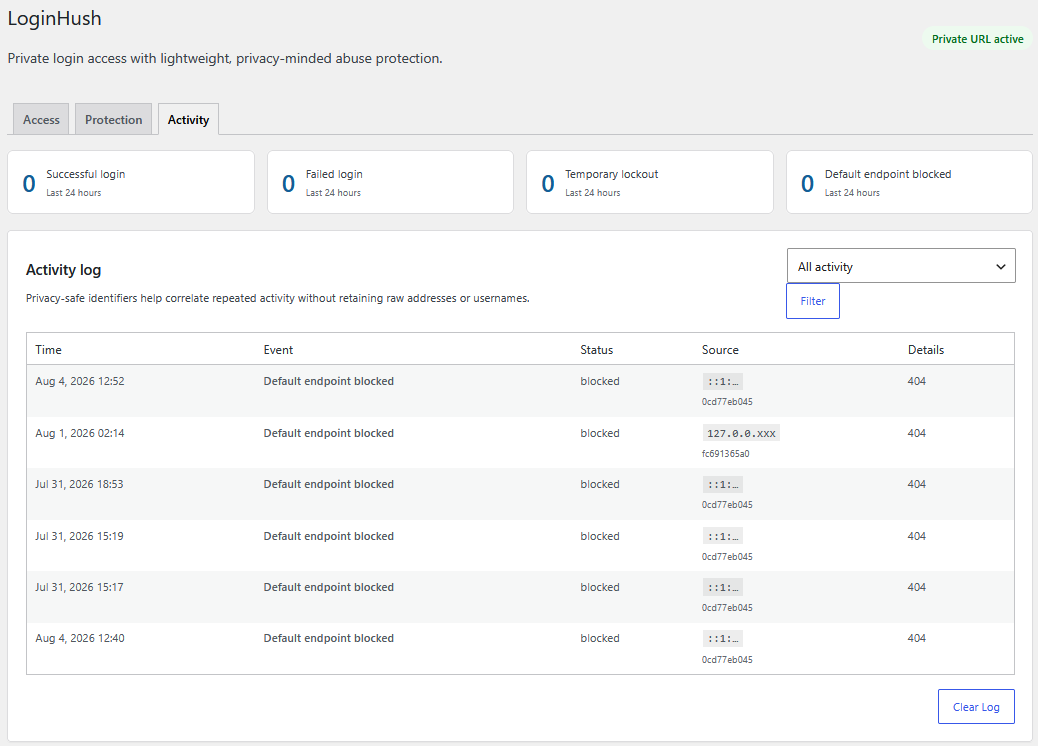Click the Clear Log button
The image size is (1038, 746).
pos(976,707)
